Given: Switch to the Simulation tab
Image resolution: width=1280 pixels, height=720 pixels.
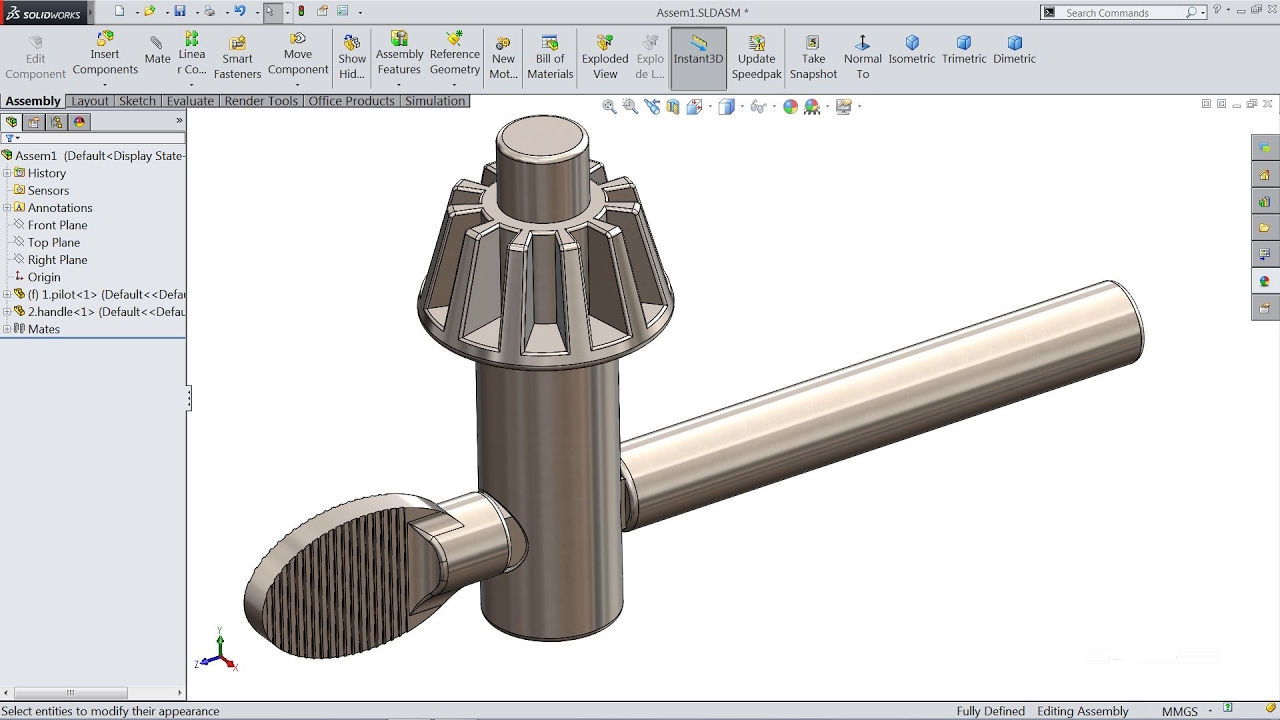Looking at the screenshot, I should (435, 101).
